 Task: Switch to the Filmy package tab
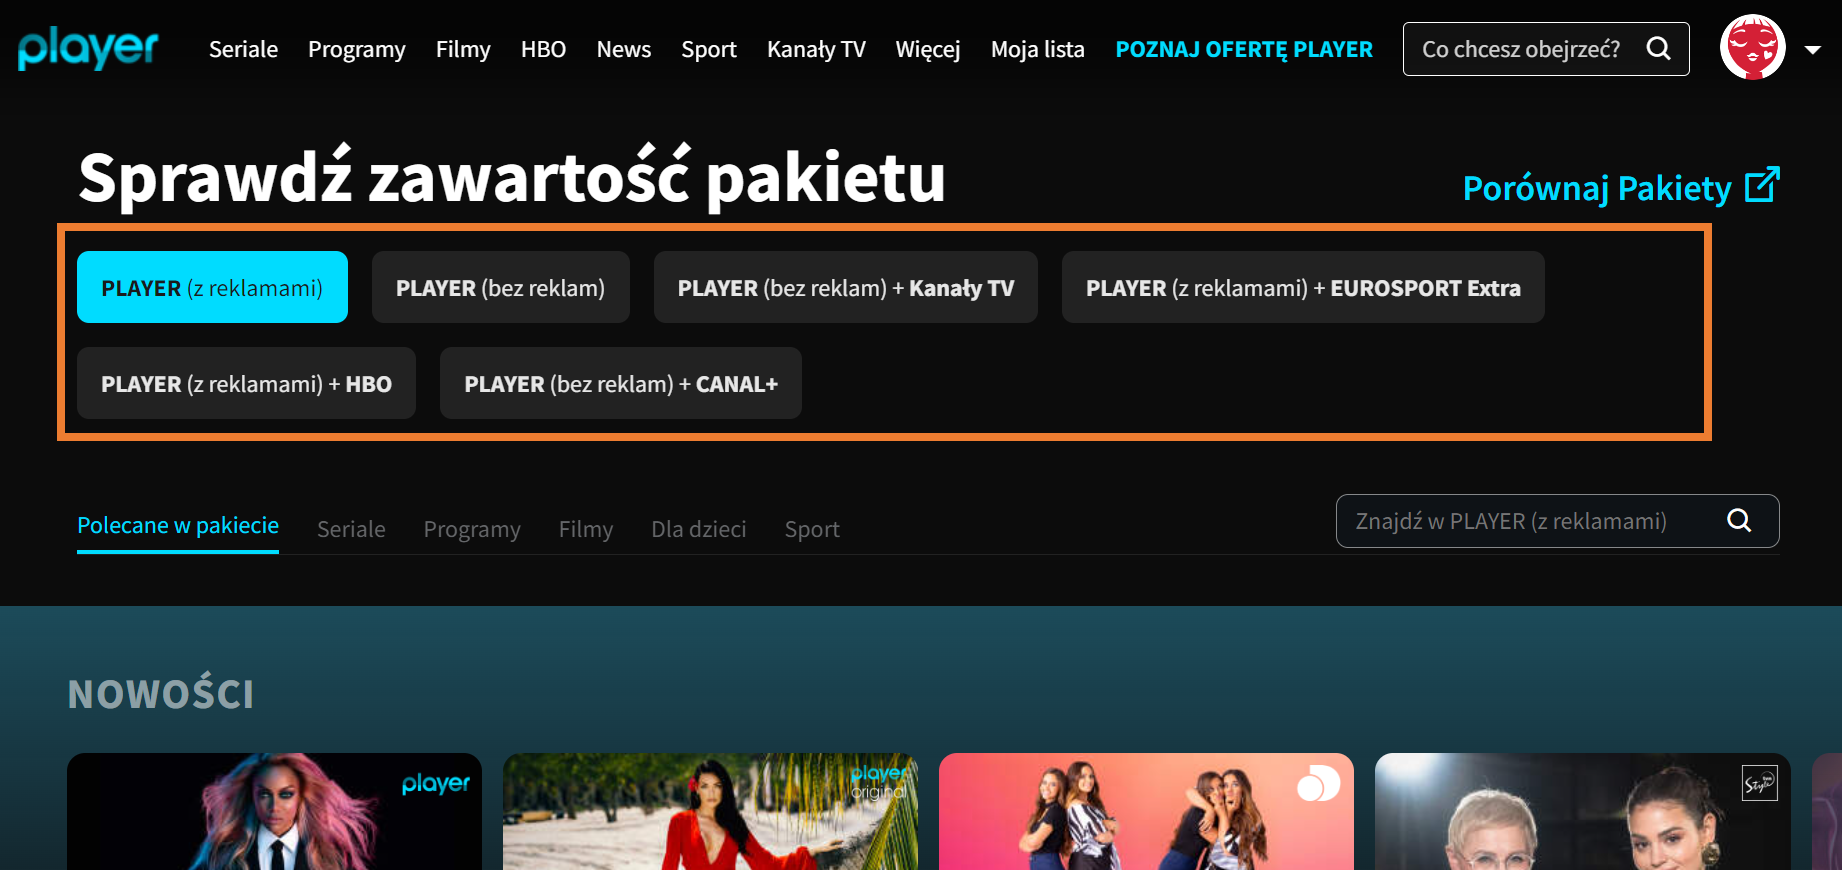(586, 529)
